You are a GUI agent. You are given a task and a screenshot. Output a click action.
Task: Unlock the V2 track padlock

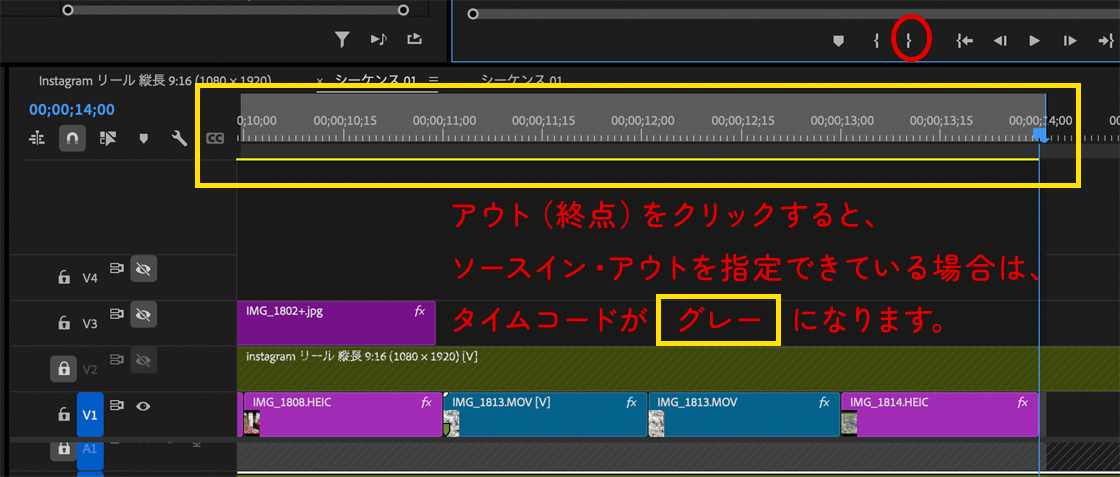point(64,368)
